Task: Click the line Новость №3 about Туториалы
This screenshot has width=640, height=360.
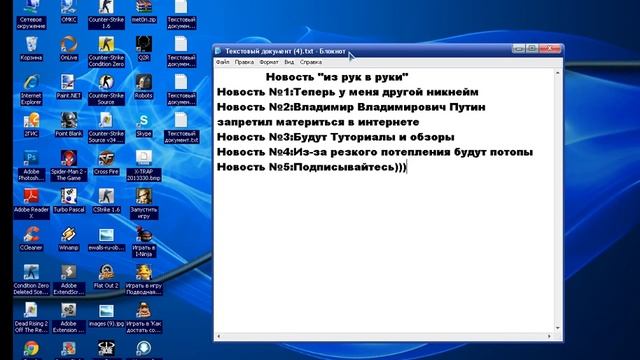Action: (336, 137)
